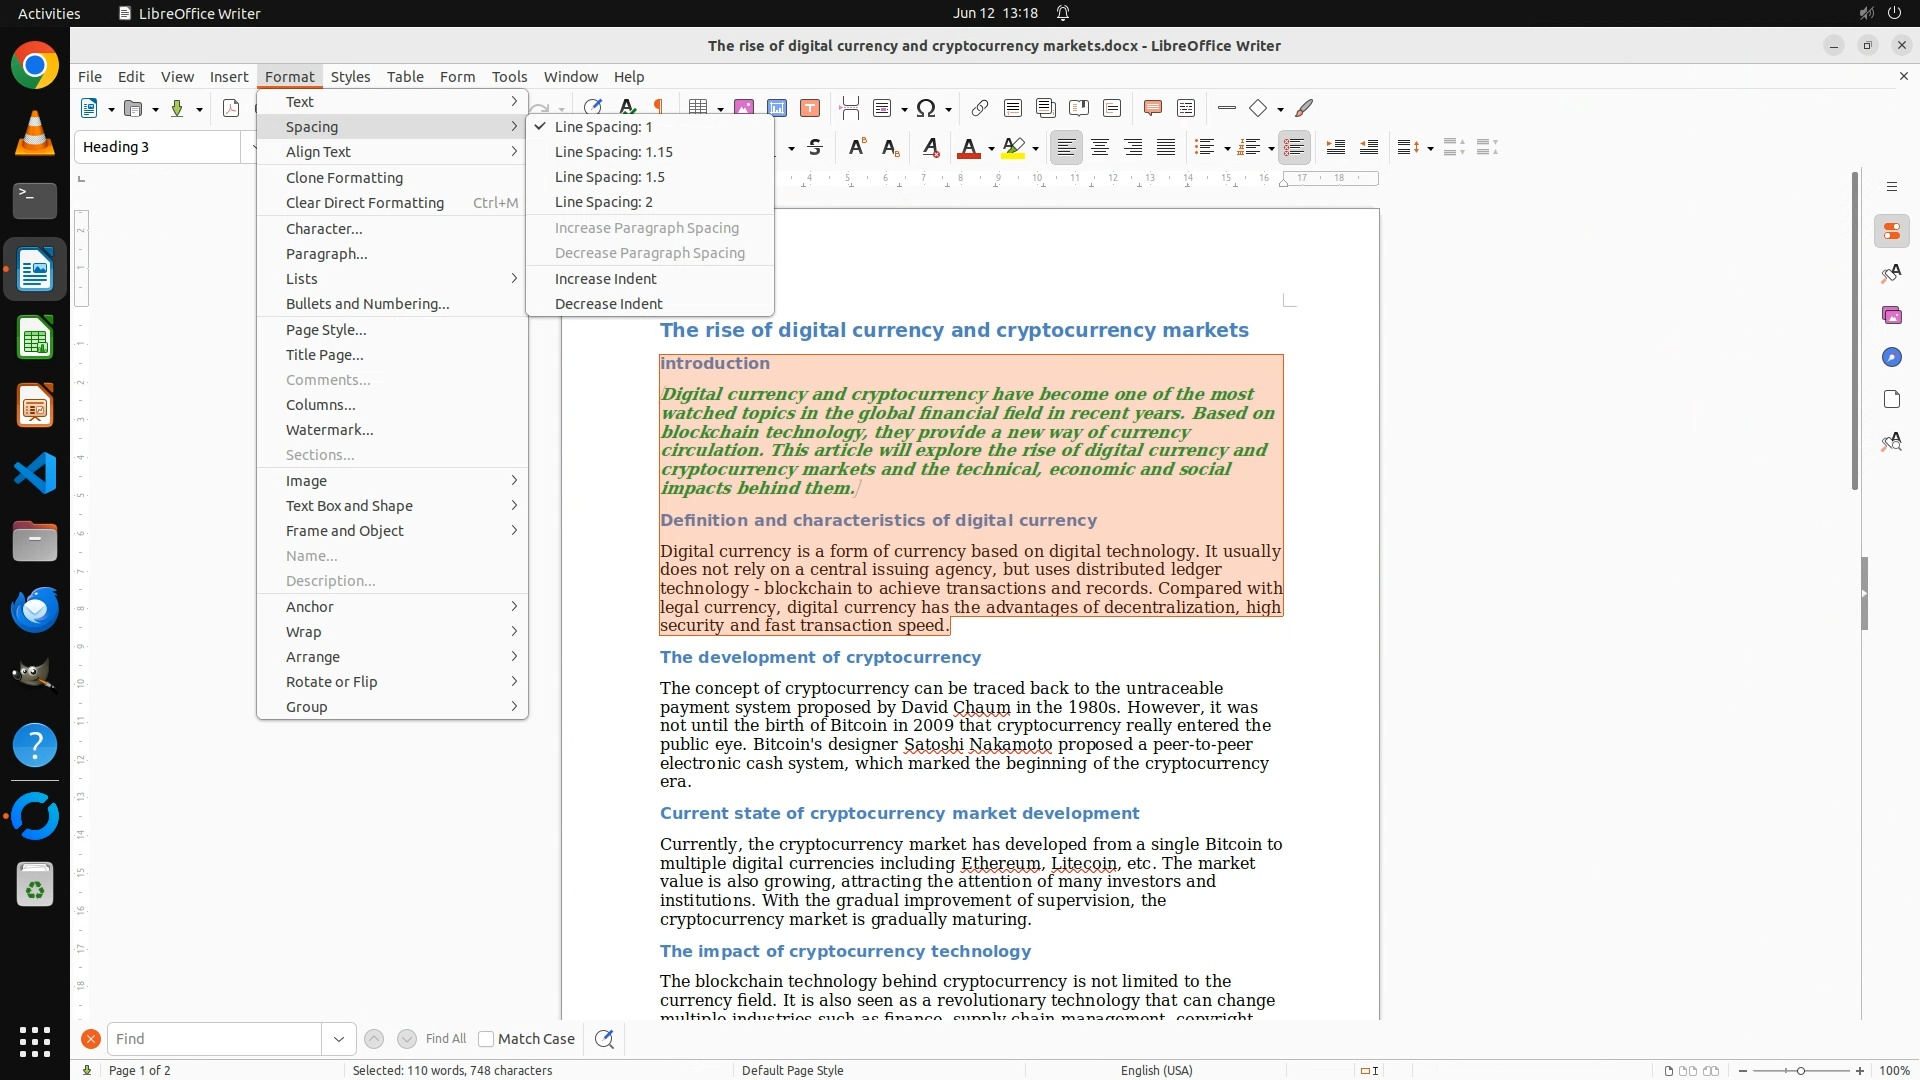Image resolution: width=1920 pixels, height=1080 pixels.
Task: Toggle the Left align button
Action: (x=1067, y=148)
